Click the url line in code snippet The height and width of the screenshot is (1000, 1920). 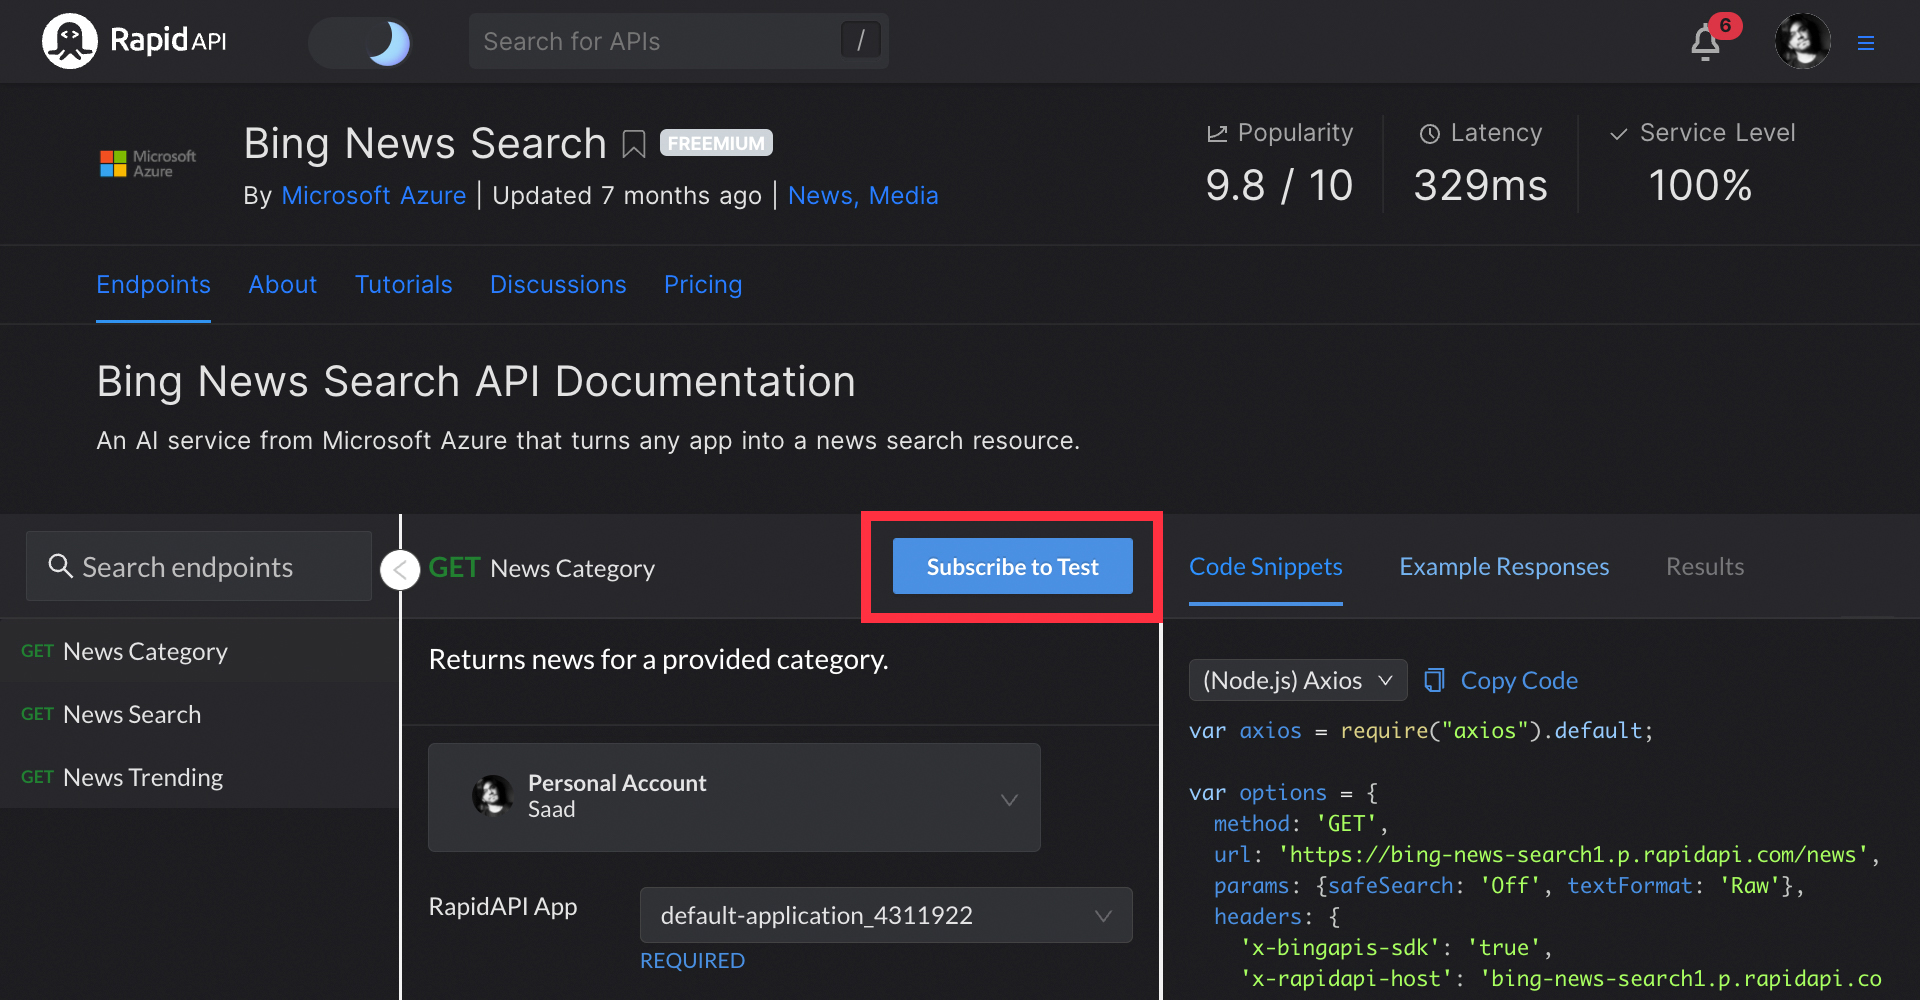1546,854
